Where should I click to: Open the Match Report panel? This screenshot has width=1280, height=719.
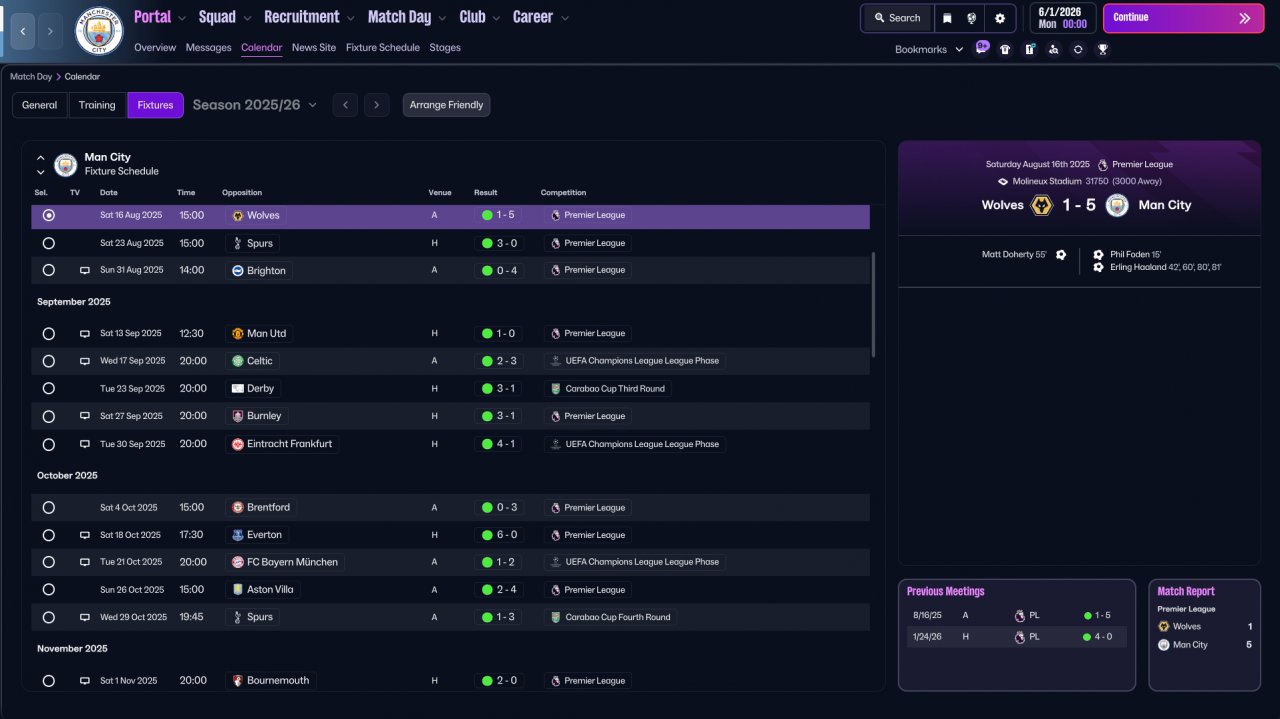1204,635
